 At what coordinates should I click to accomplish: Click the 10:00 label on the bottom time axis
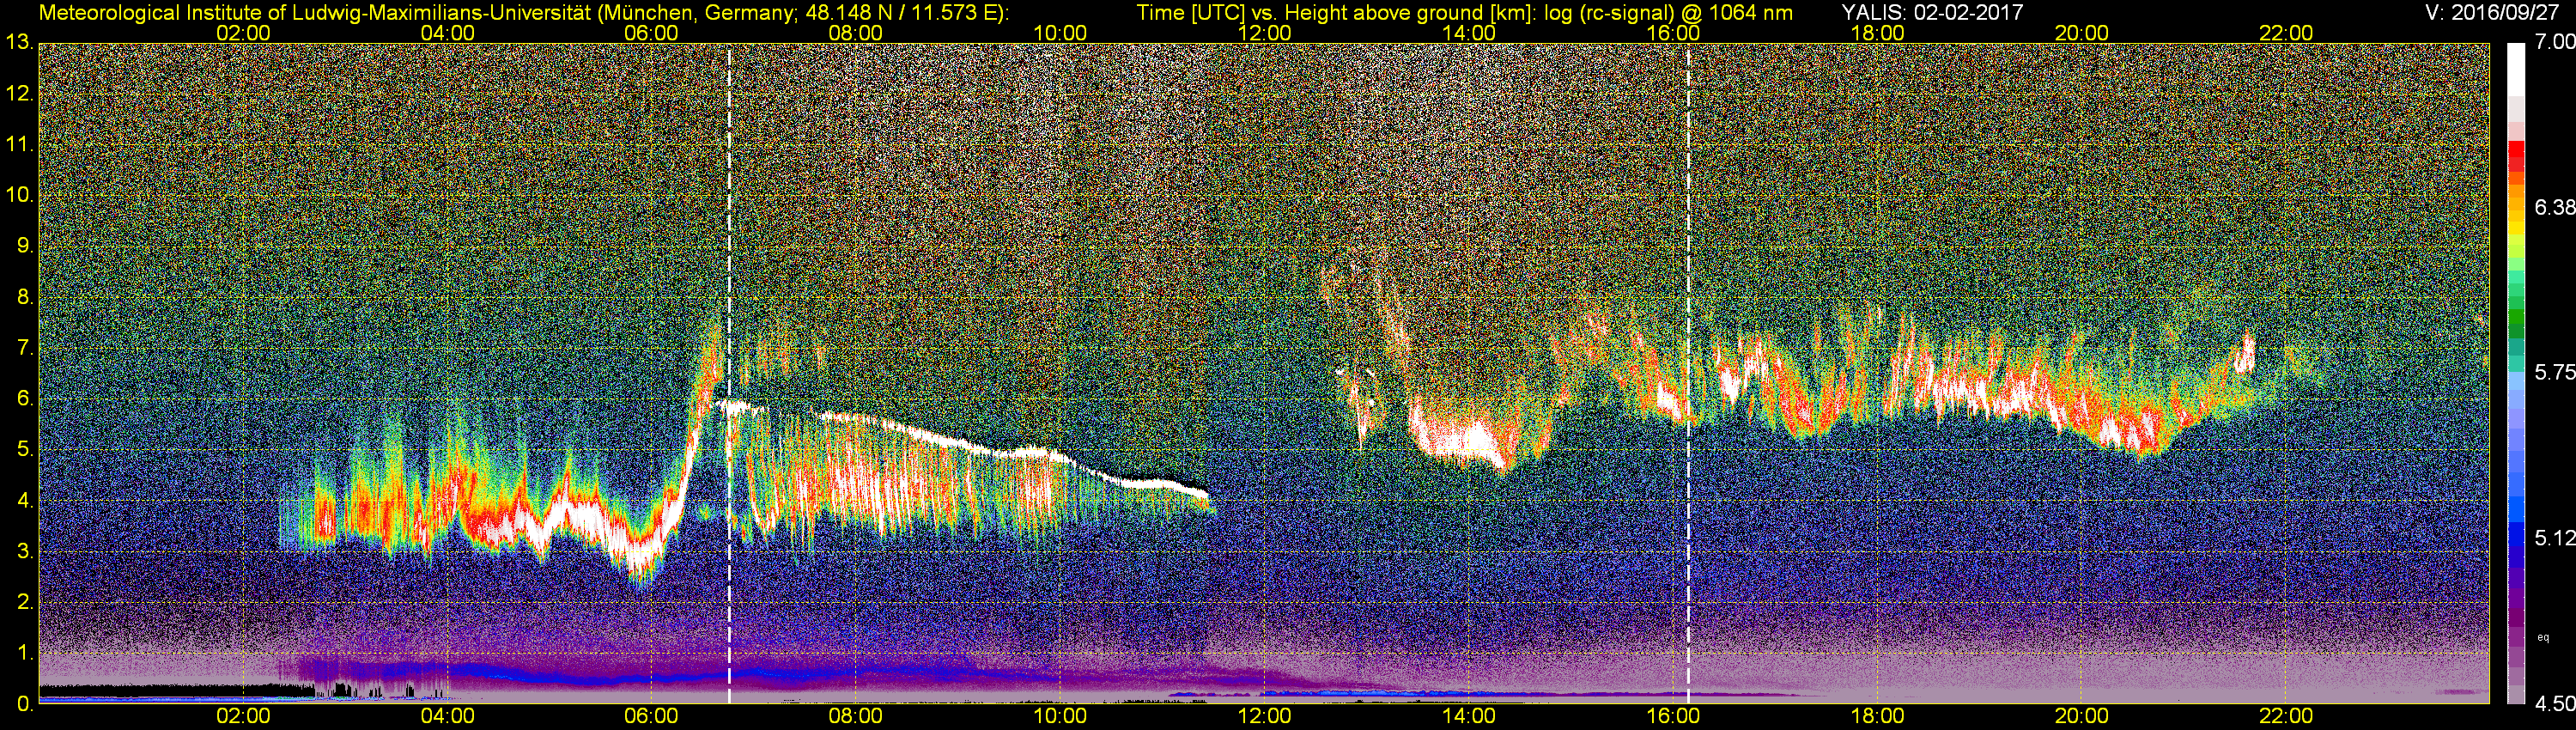(x=1060, y=716)
